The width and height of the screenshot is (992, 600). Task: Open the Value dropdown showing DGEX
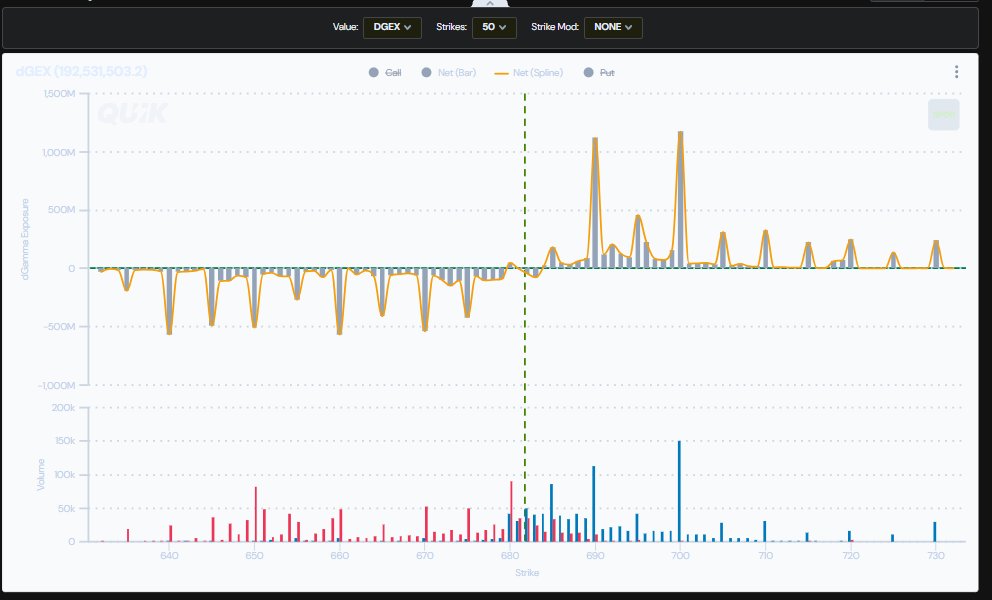click(x=392, y=27)
